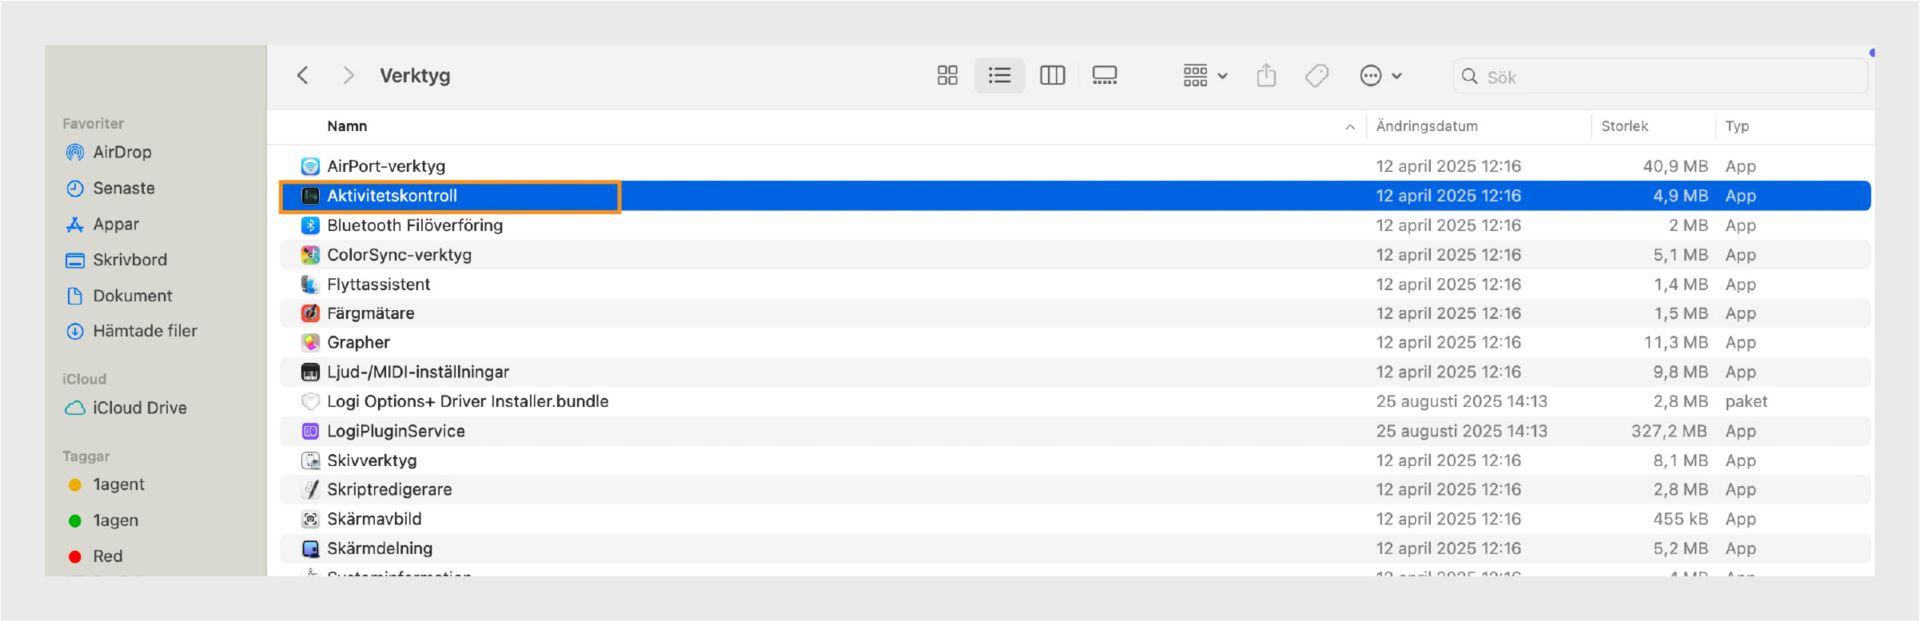The height and width of the screenshot is (622, 1920).
Task: Open the more actions ellipsis dropdown
Action: [x=1381, y=76]
